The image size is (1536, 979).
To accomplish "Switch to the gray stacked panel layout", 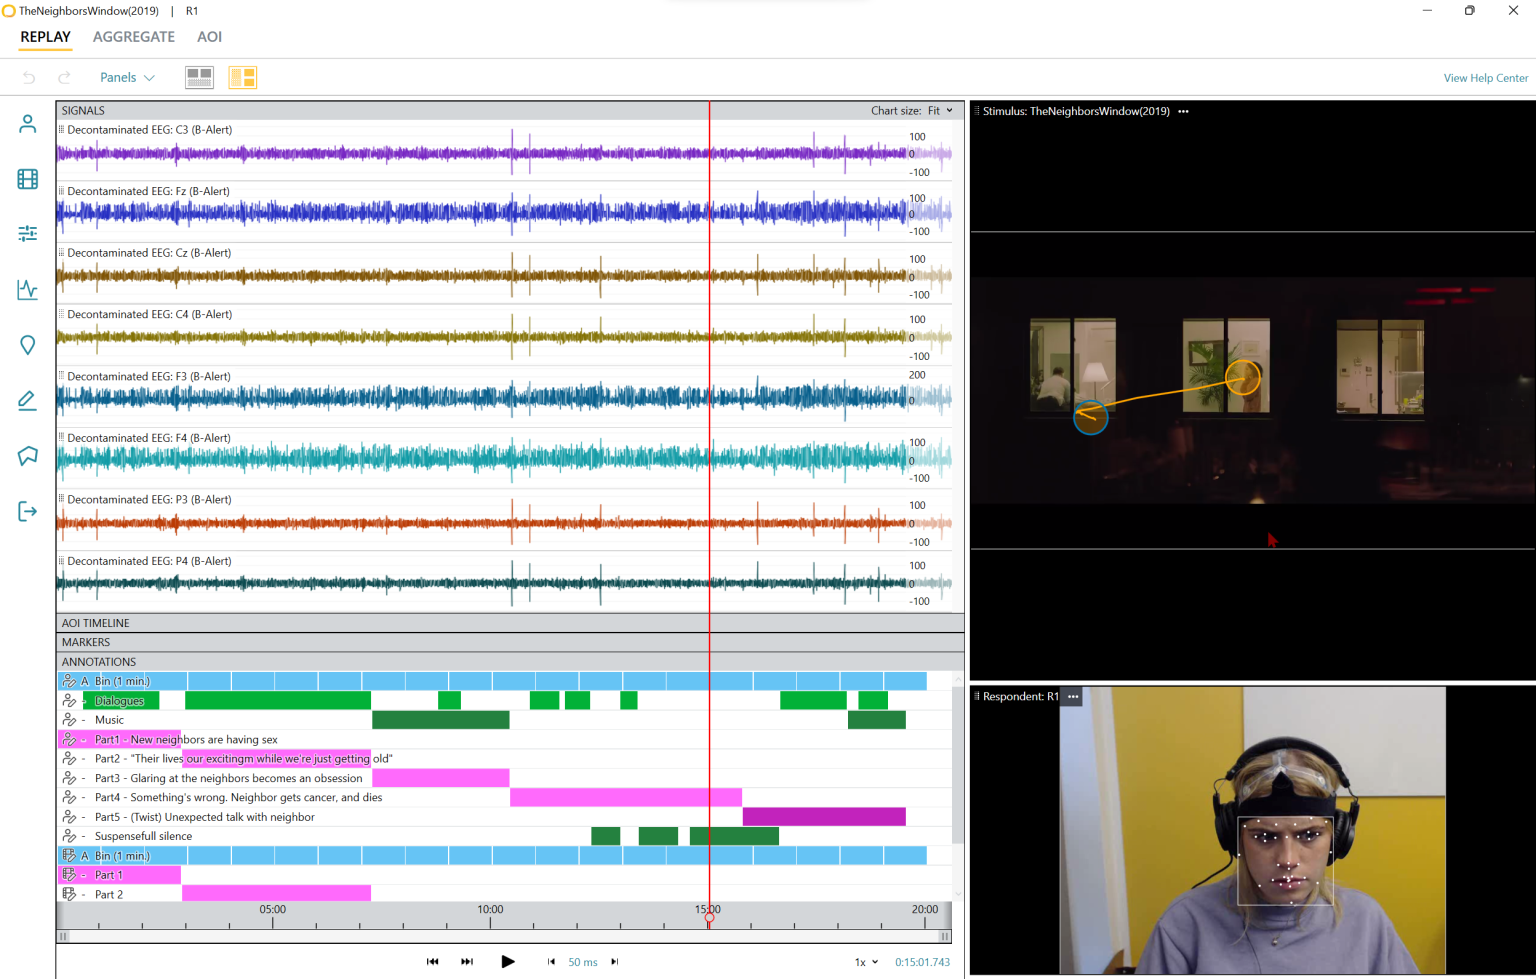I will (200, 77).
